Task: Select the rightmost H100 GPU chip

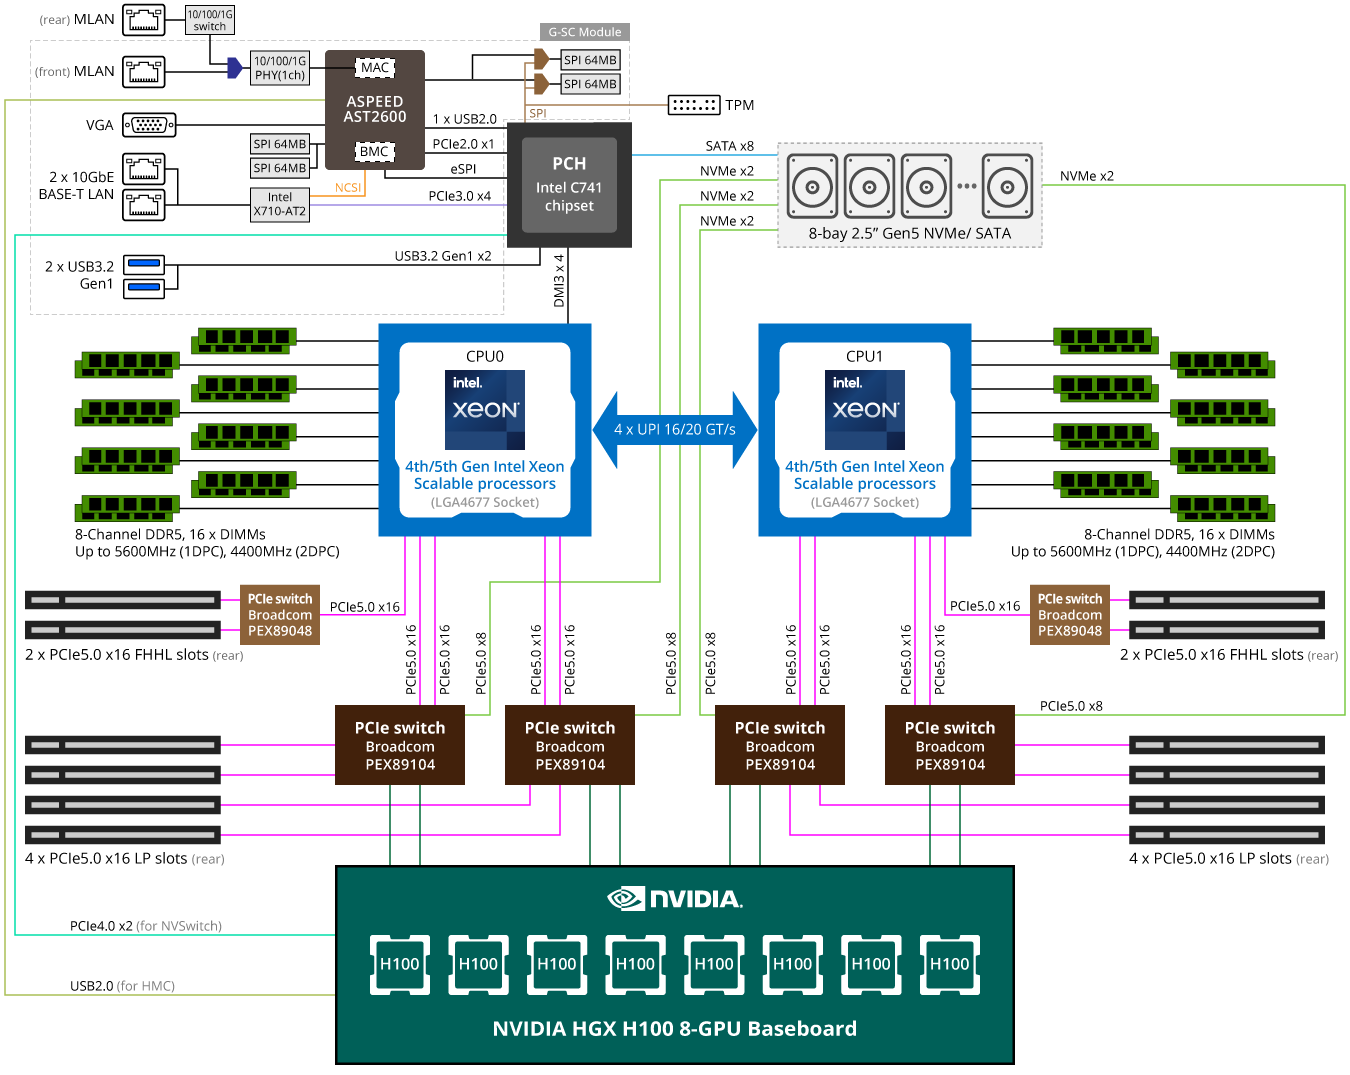Action: click(x=949, y=964)
